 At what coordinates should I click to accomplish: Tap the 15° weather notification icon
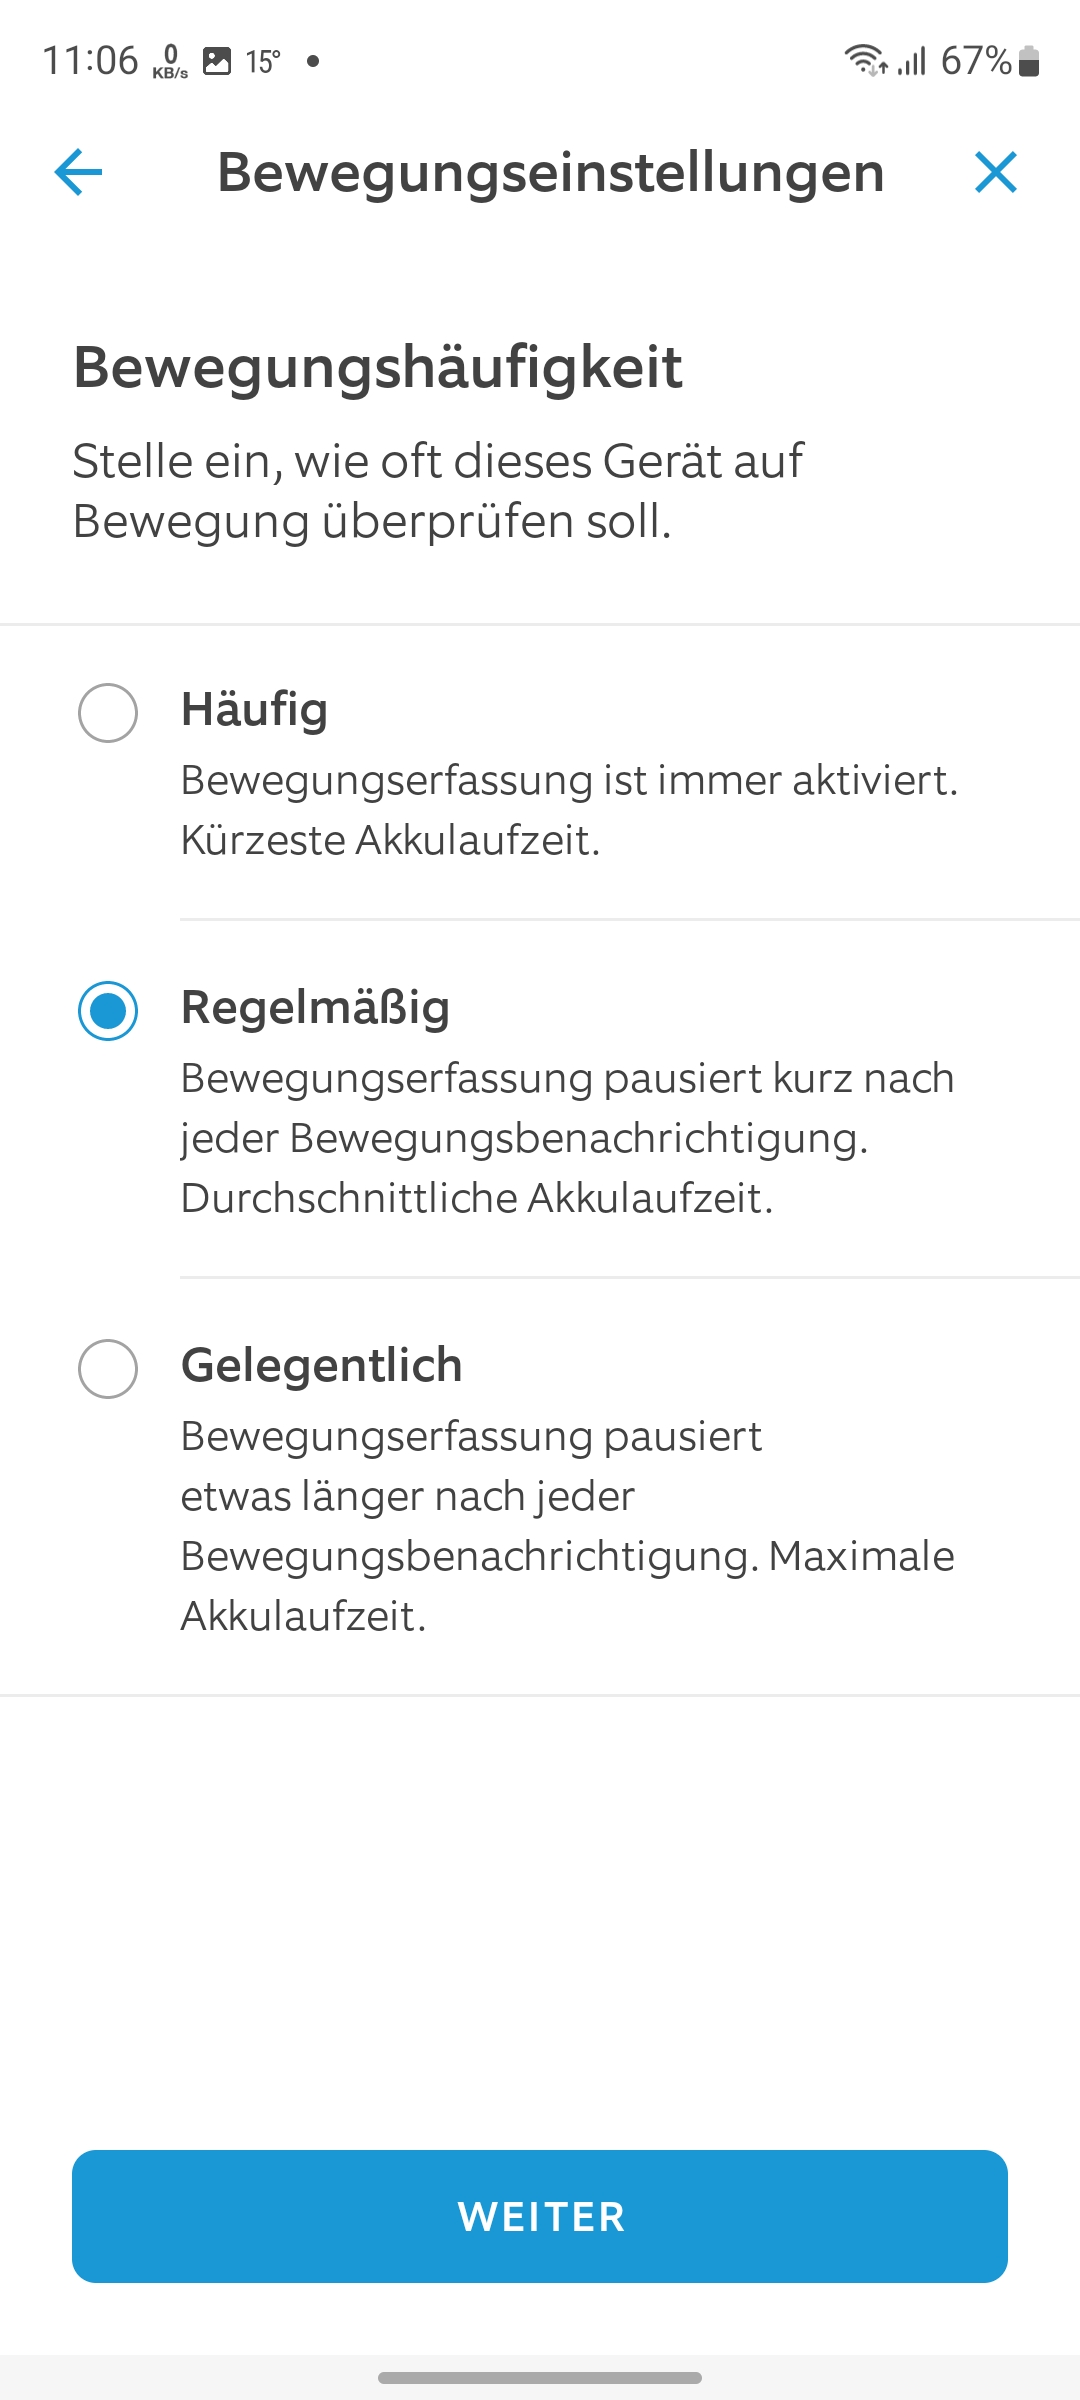click(263, 61)
